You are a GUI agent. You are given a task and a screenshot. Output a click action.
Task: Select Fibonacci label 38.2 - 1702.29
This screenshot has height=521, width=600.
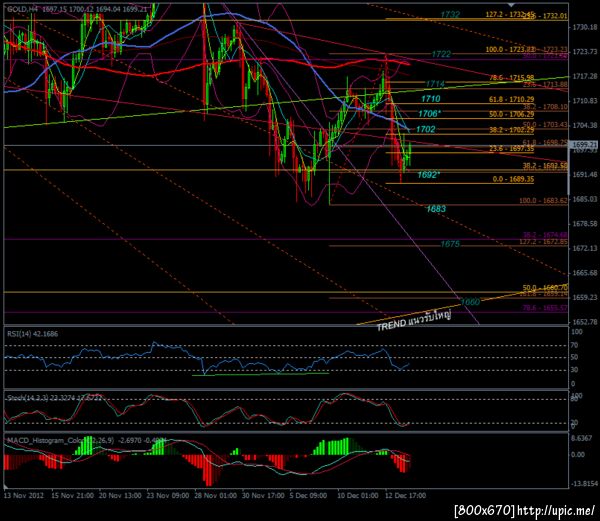pos(512,130)
